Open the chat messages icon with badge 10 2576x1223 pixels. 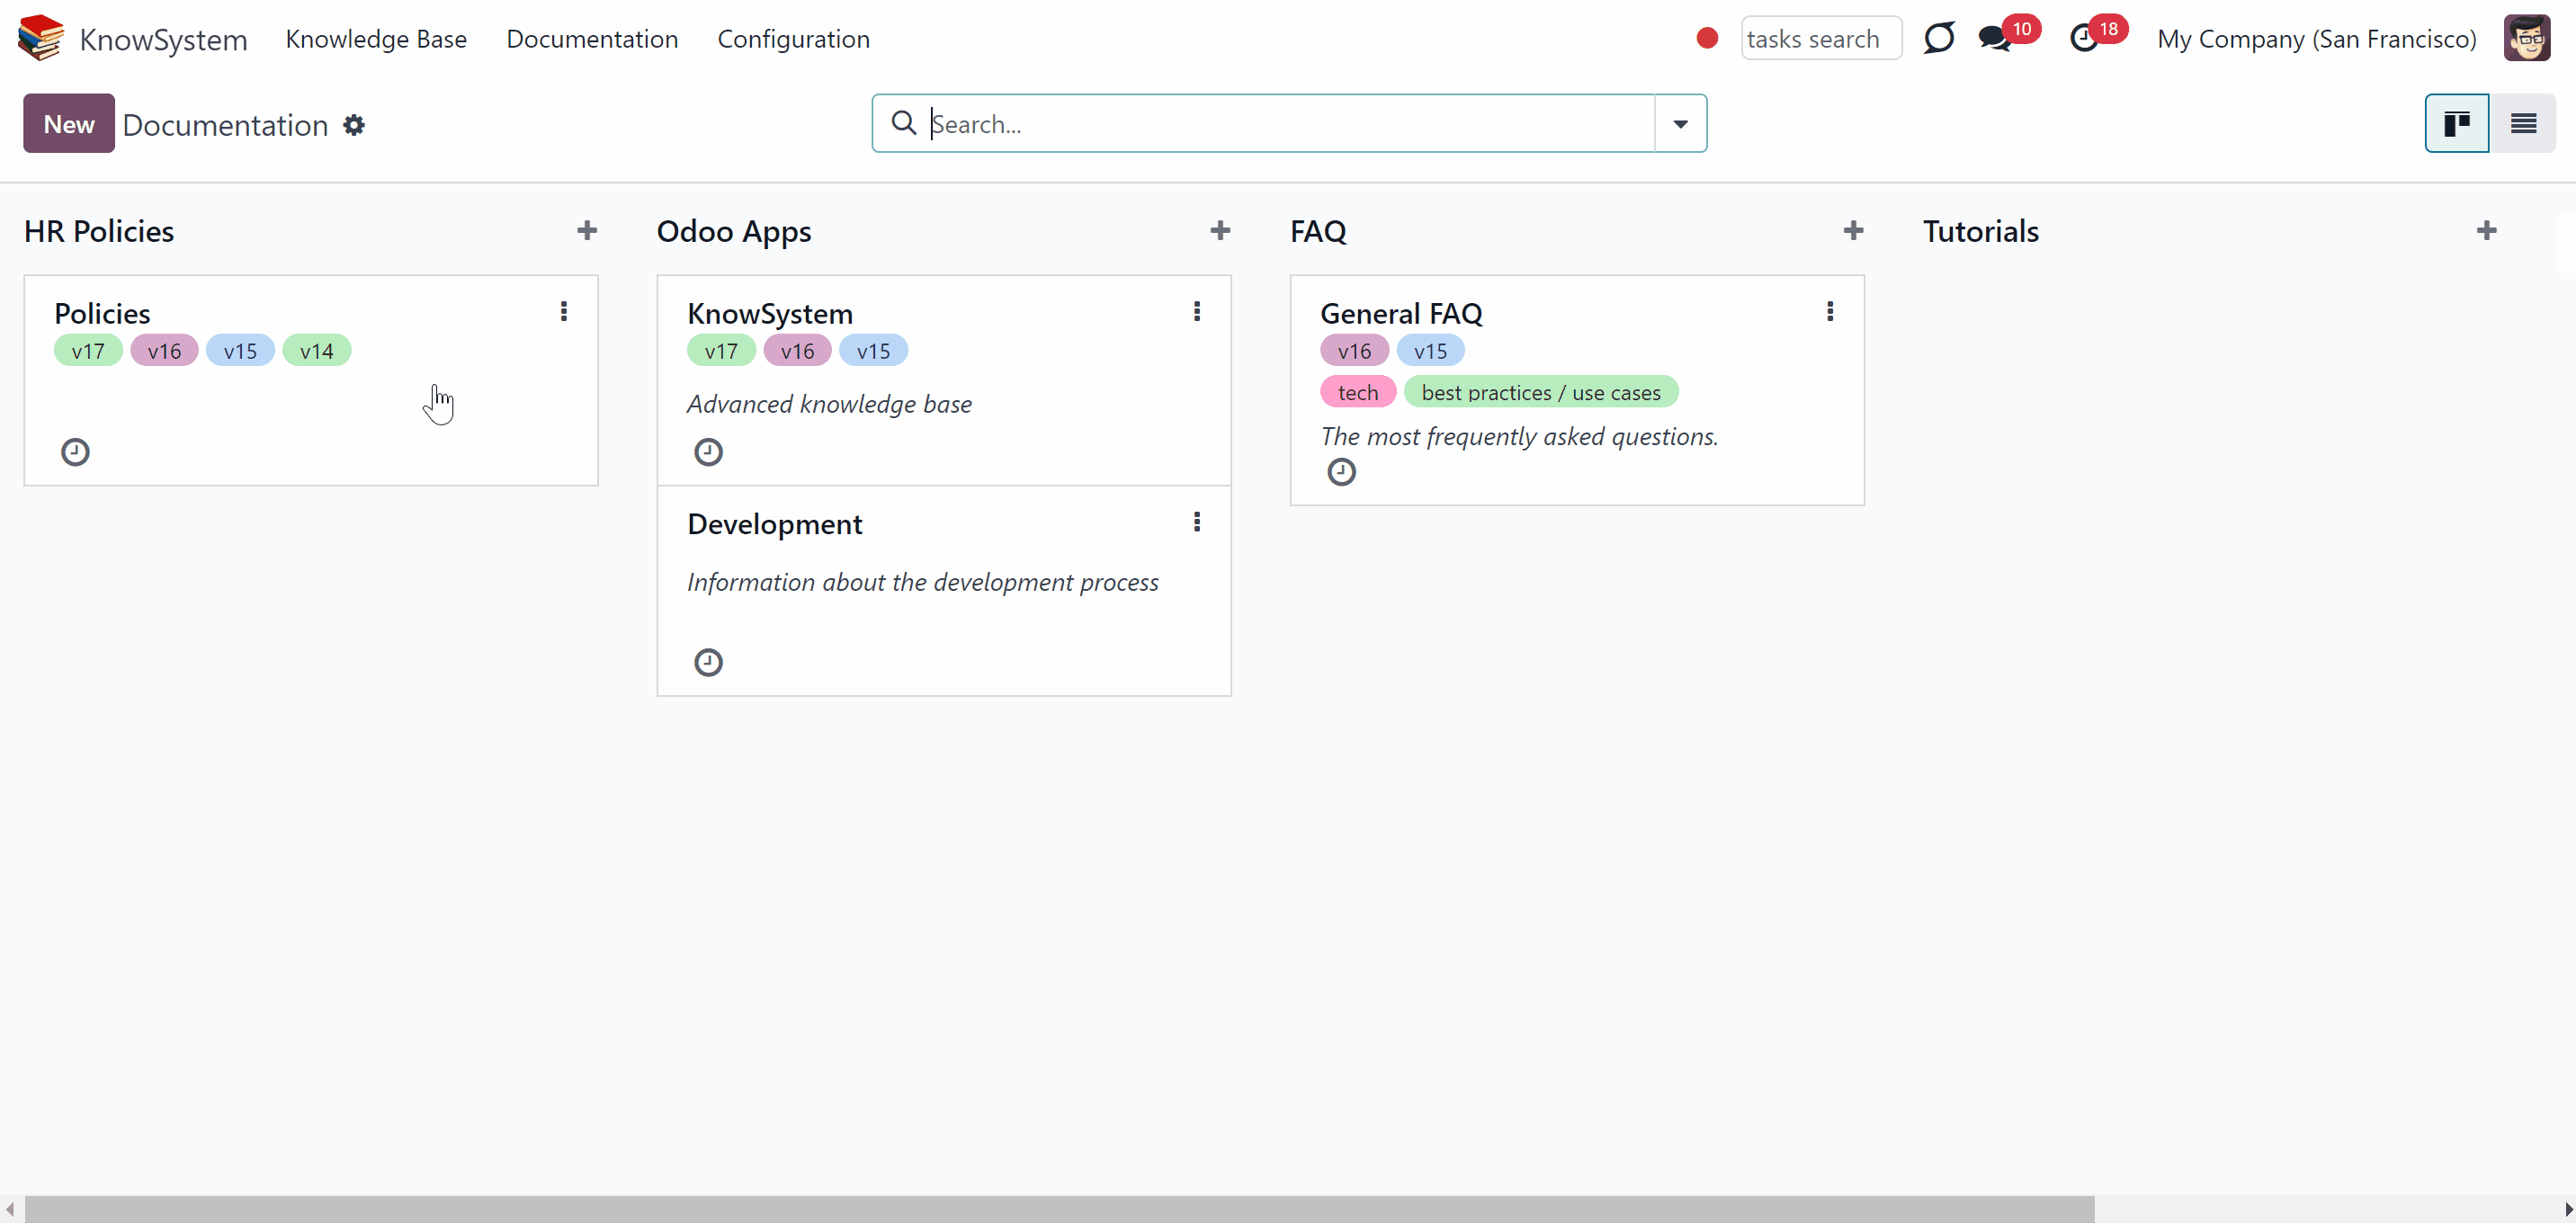1995,39
